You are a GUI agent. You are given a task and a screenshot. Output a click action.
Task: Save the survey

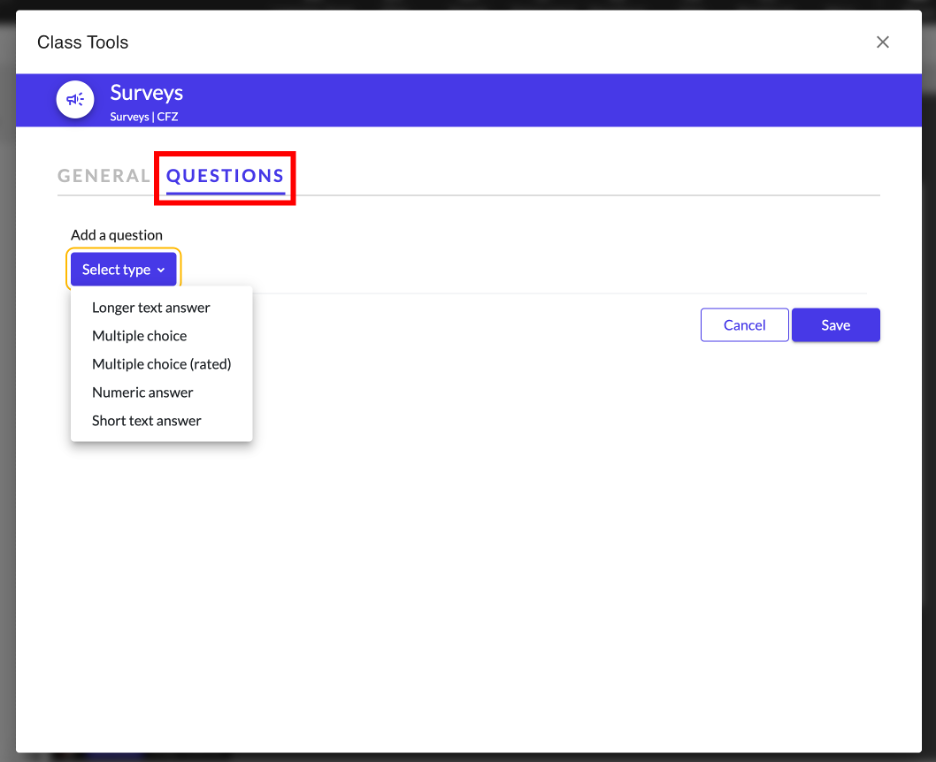coord(835,325)
